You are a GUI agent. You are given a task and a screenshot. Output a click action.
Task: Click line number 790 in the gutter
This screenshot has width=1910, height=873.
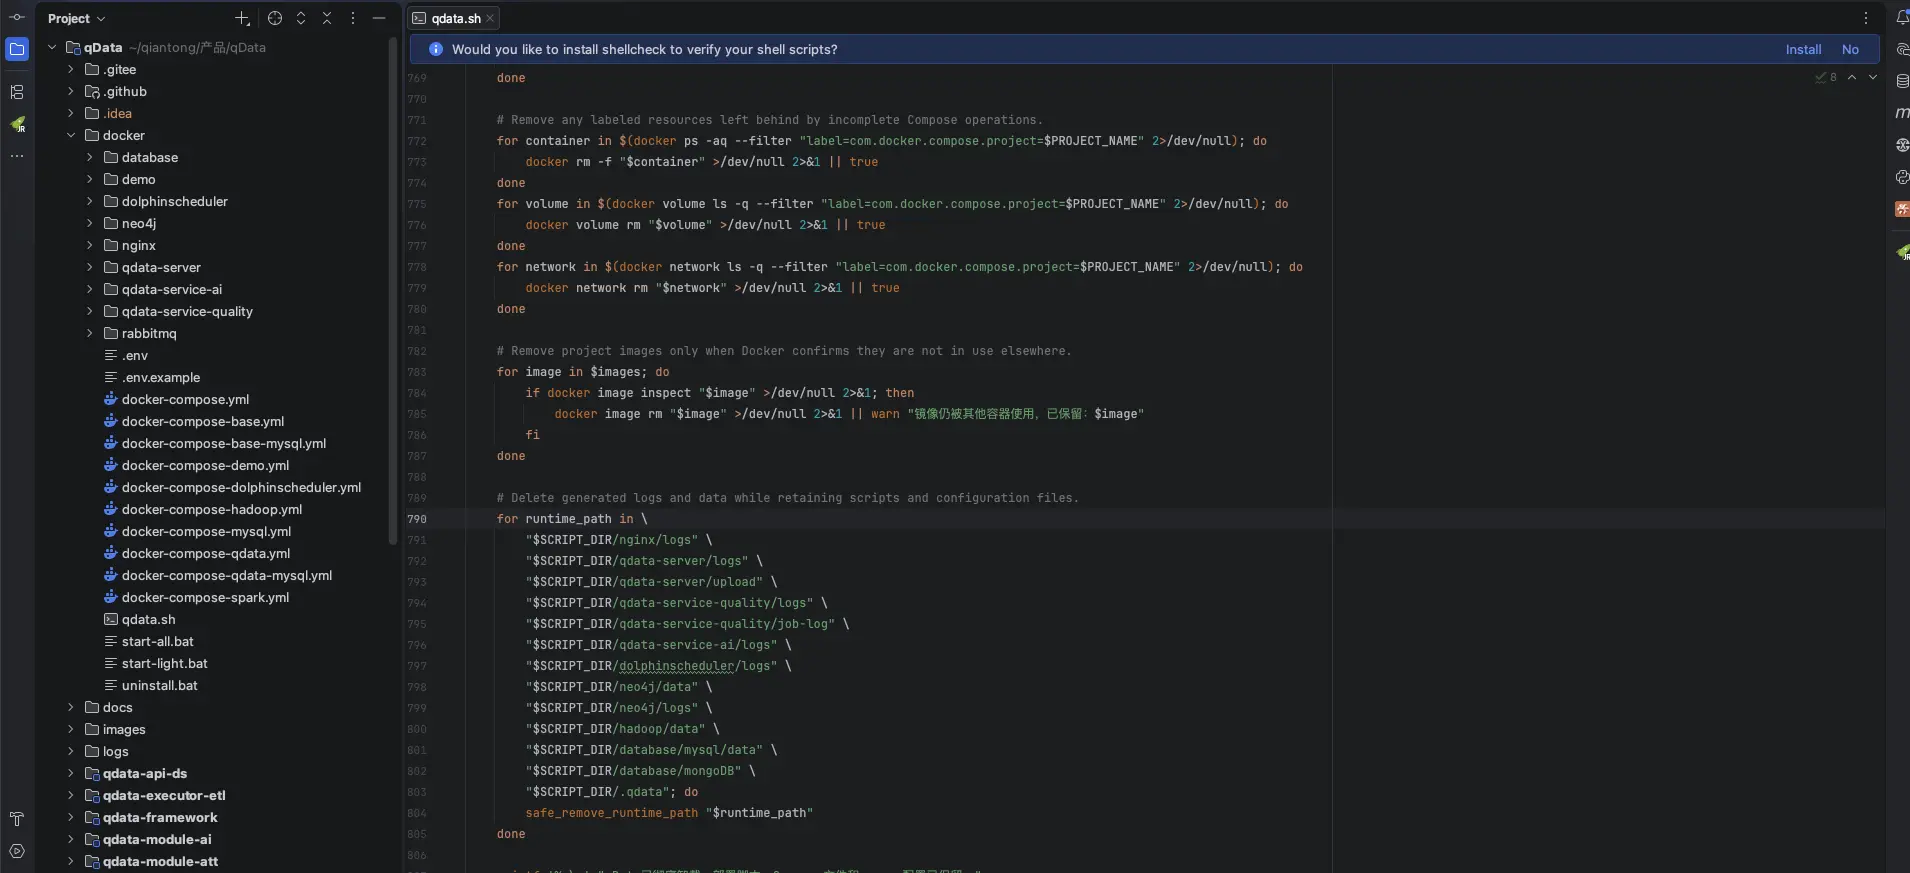coord(417,519)
